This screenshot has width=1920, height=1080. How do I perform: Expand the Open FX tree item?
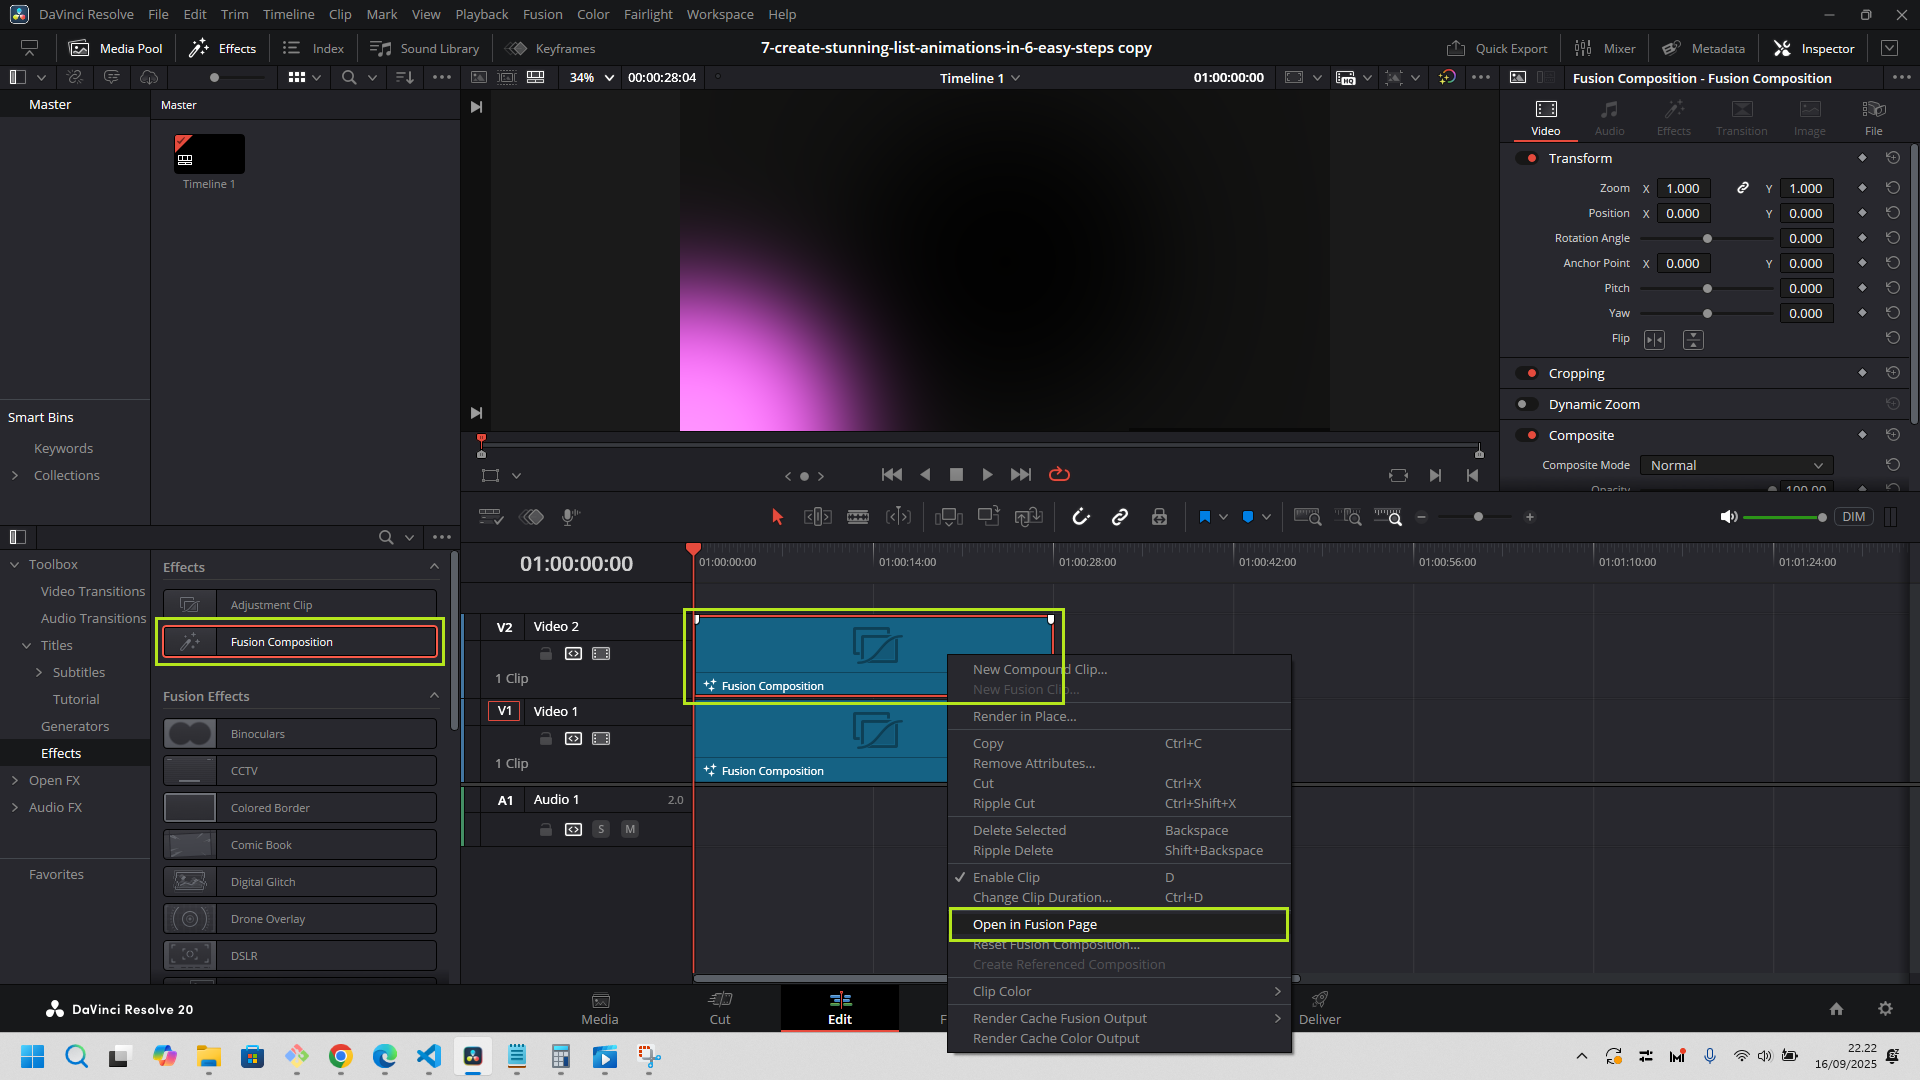[x=15, y=780]
